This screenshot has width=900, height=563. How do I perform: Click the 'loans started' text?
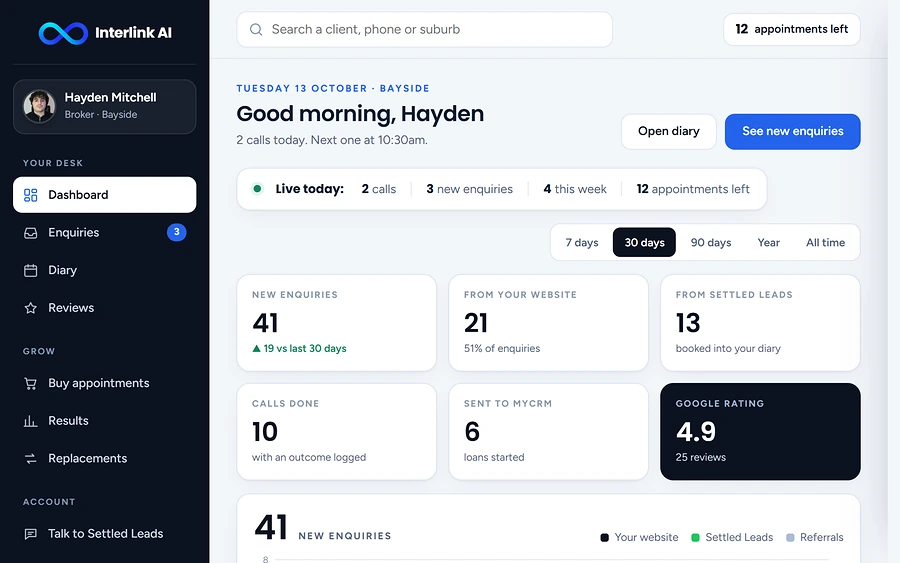click(494, 457)
